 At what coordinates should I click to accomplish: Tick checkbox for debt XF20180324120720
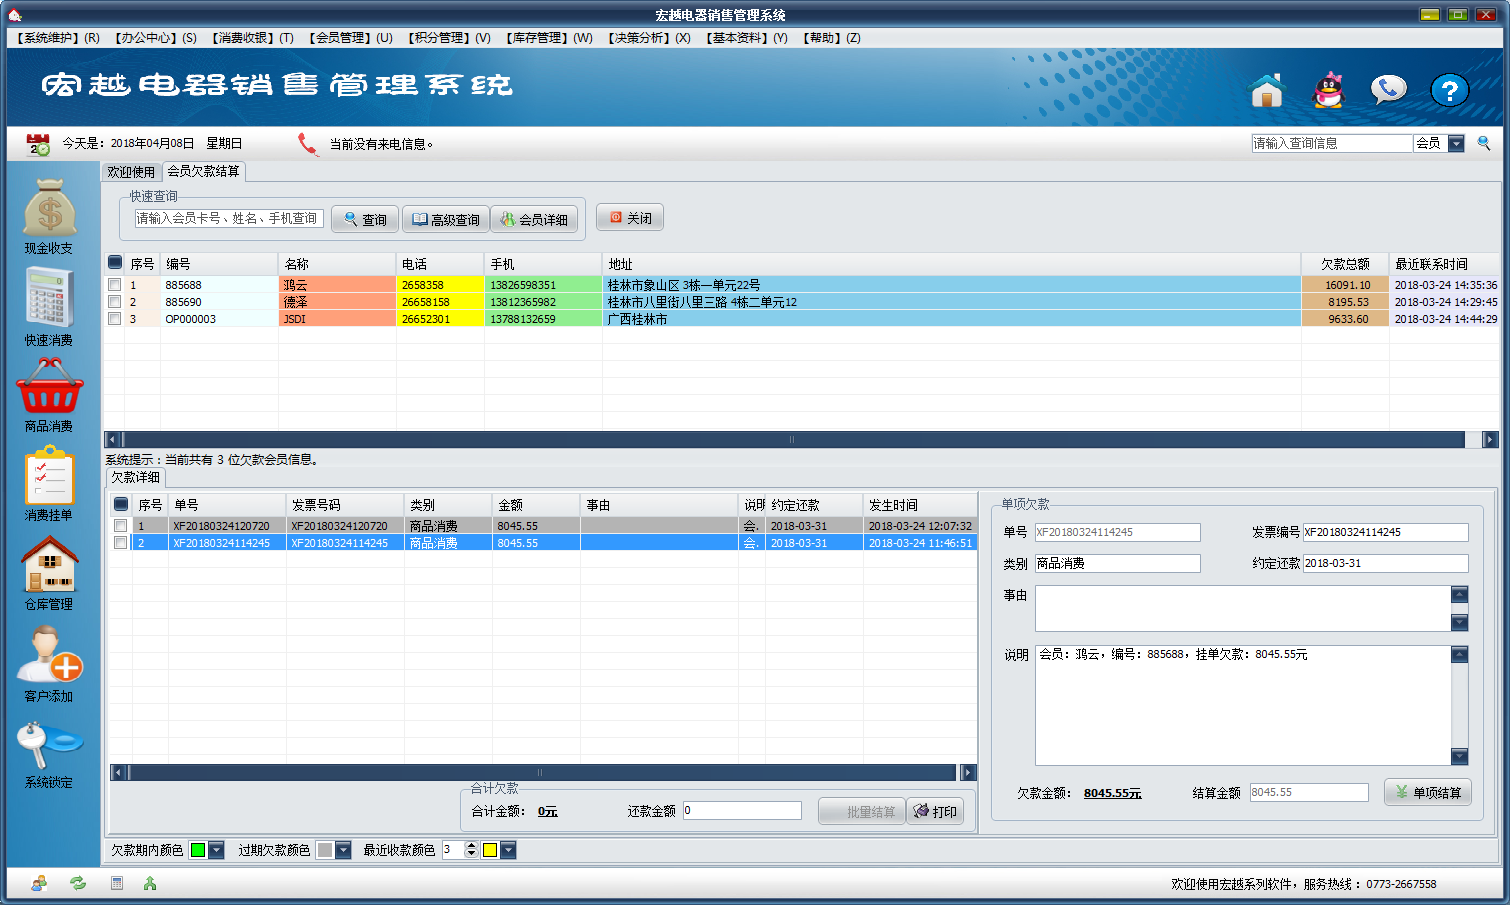click(x=121, y=526)
